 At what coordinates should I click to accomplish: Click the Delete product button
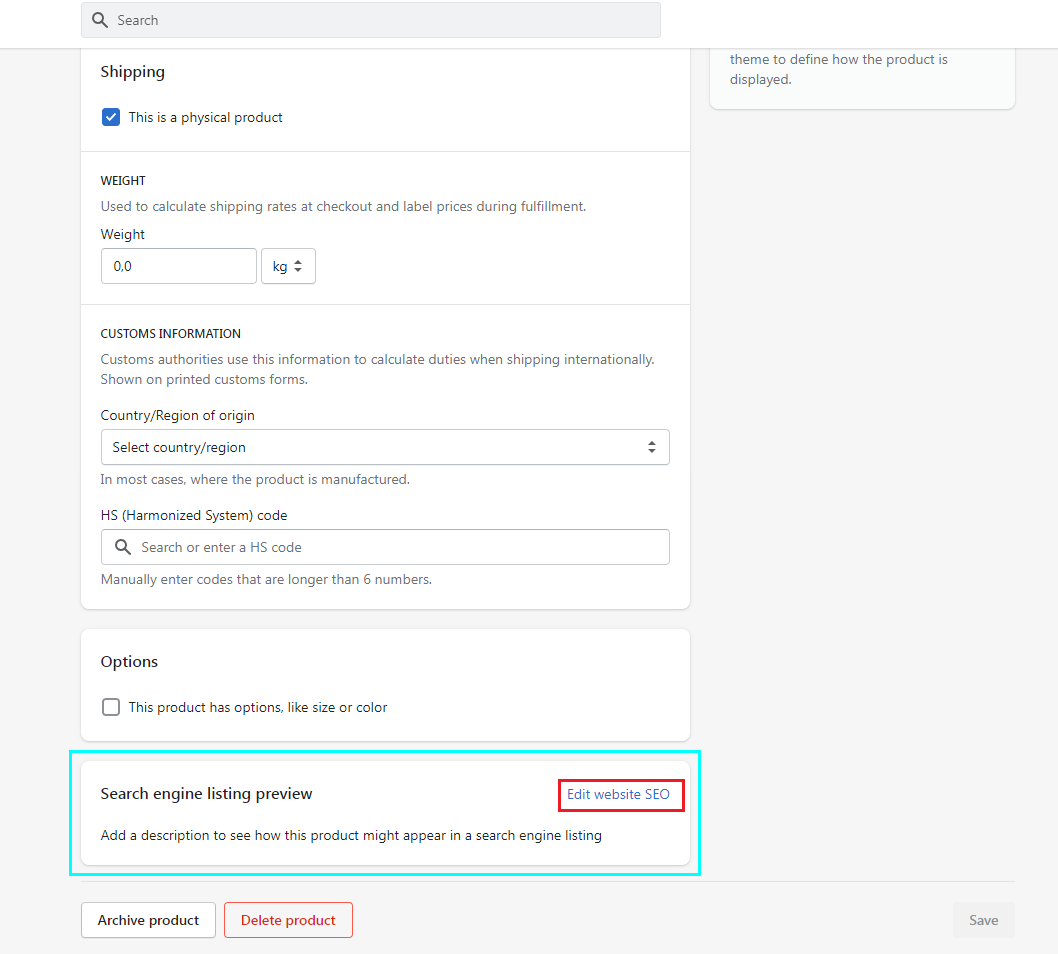(x=288, y=920)
